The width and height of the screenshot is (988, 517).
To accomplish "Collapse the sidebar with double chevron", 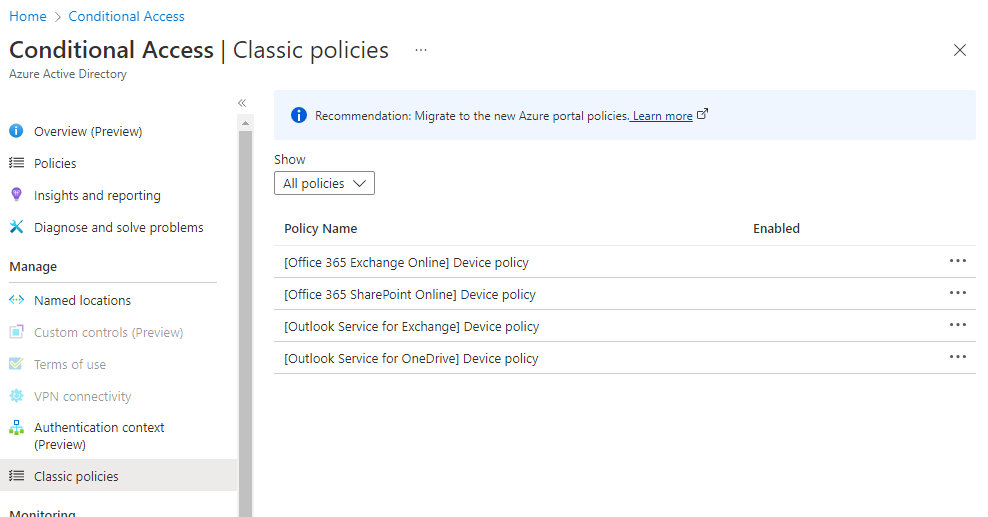I will [x=242, y=103].
